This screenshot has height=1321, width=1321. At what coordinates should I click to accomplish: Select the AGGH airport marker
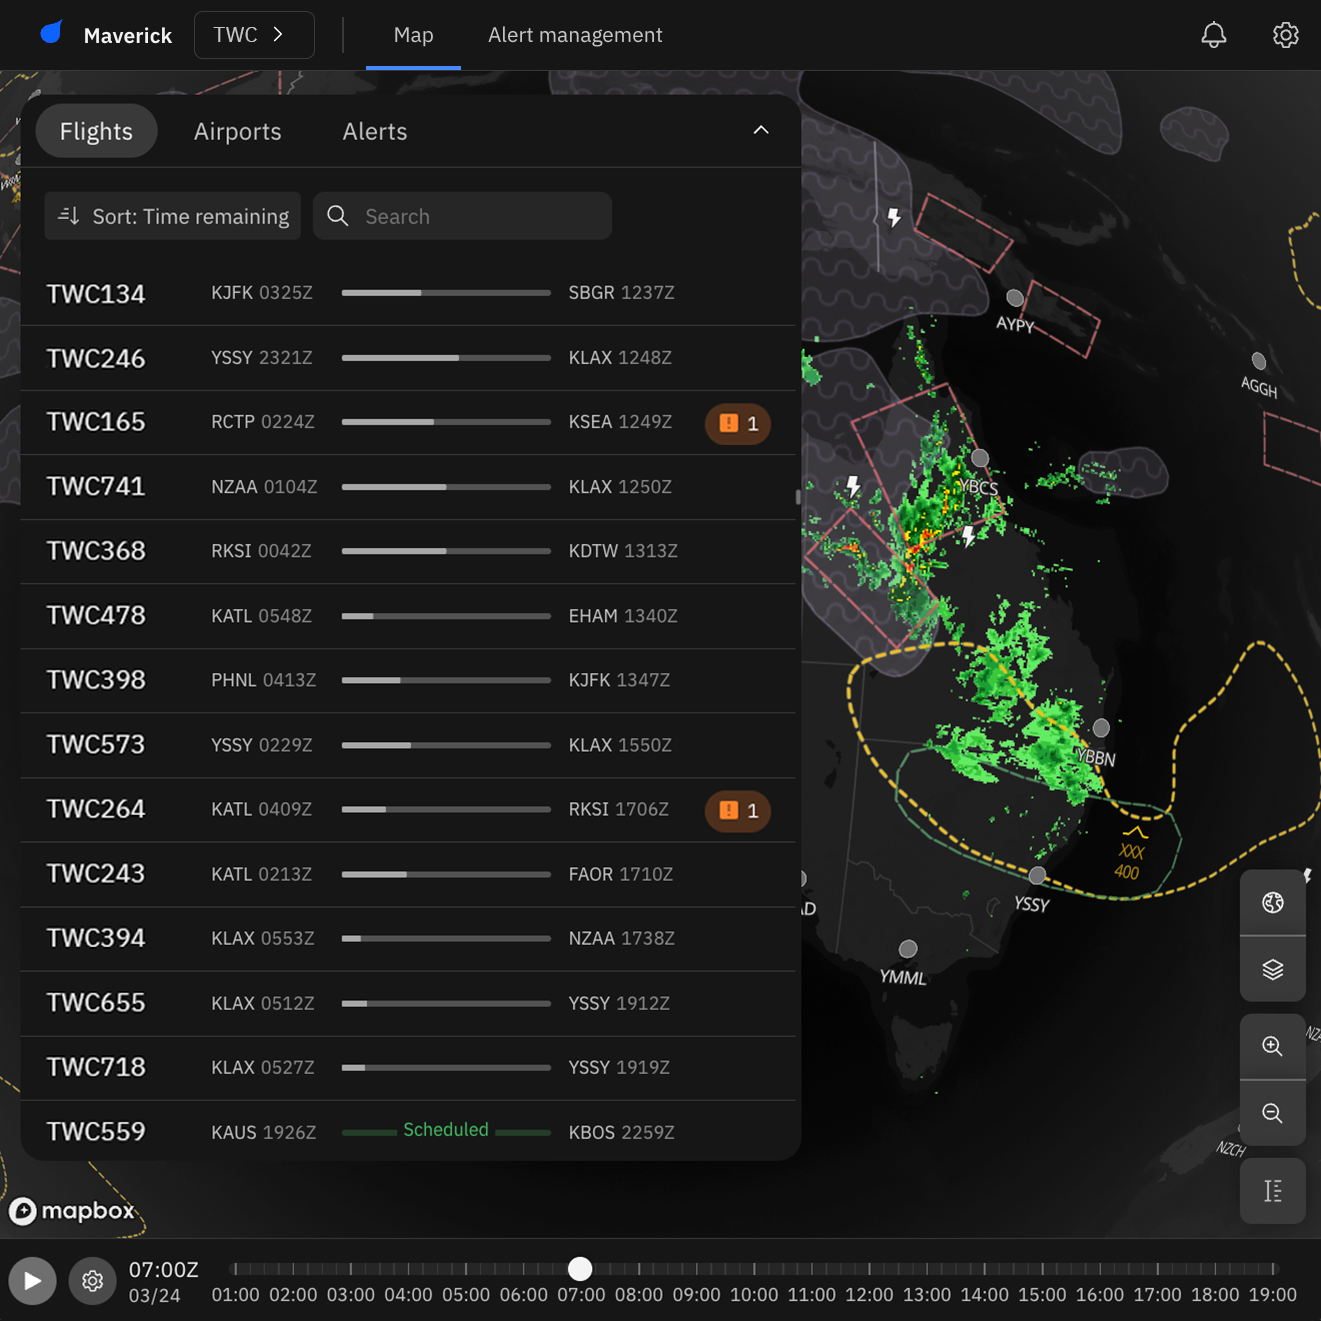pos(1259,361)
